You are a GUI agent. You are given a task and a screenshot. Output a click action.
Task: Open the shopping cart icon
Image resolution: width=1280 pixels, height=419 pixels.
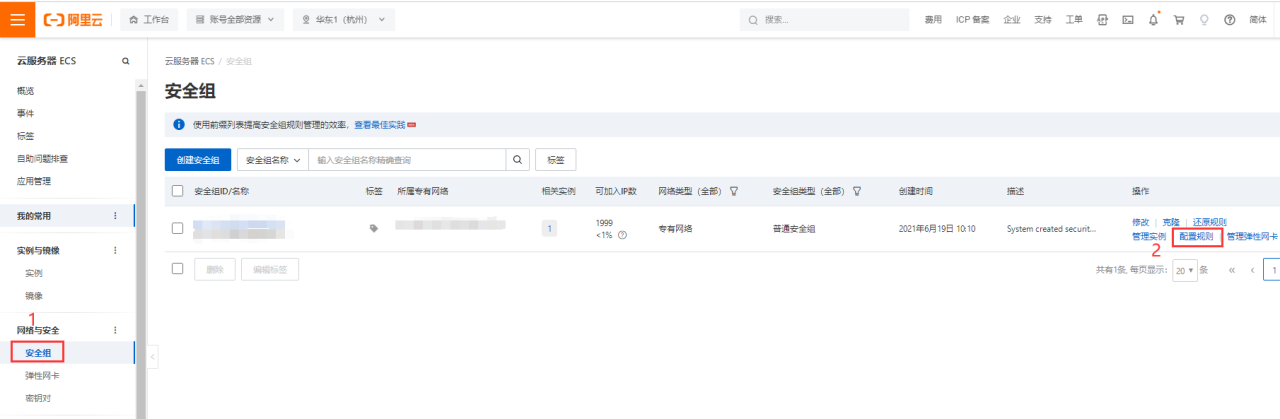(x=1179, y=20)
